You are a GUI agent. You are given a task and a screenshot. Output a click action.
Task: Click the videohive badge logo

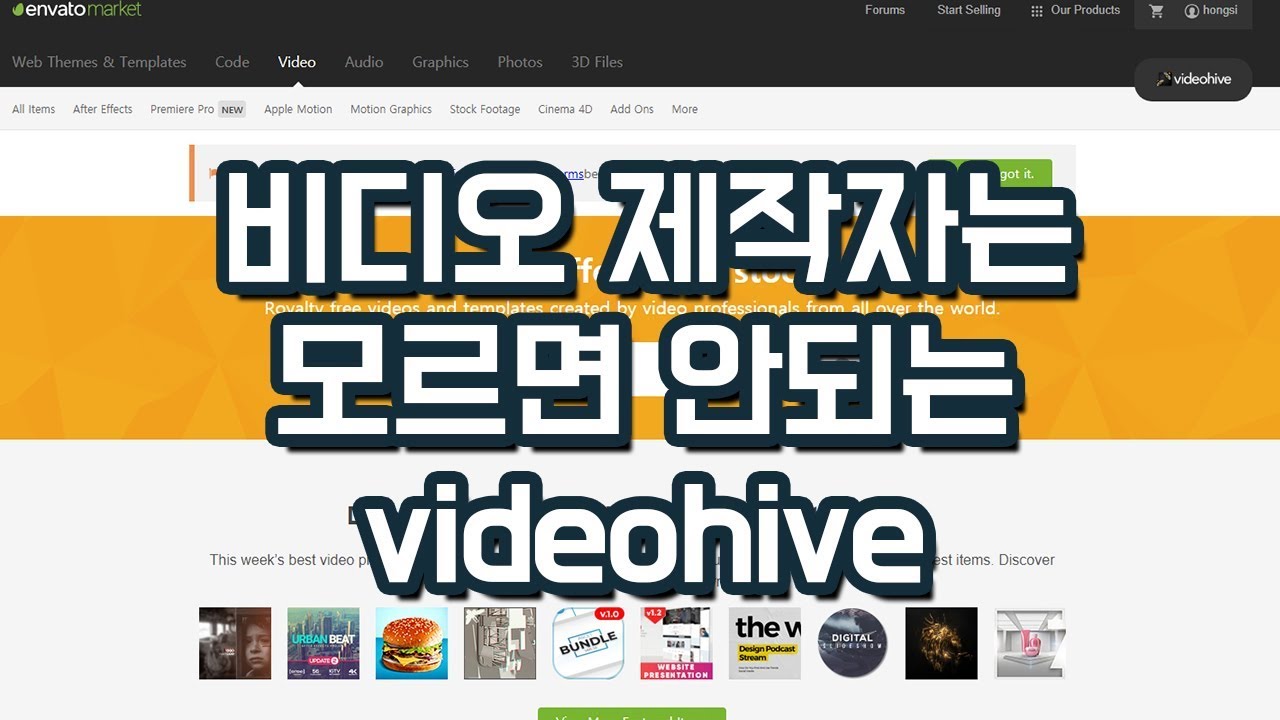coord(1193,79)
